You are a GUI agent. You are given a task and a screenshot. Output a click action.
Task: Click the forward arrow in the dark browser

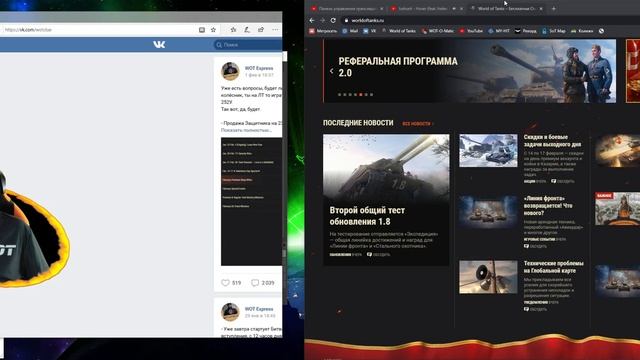(322, 20)
